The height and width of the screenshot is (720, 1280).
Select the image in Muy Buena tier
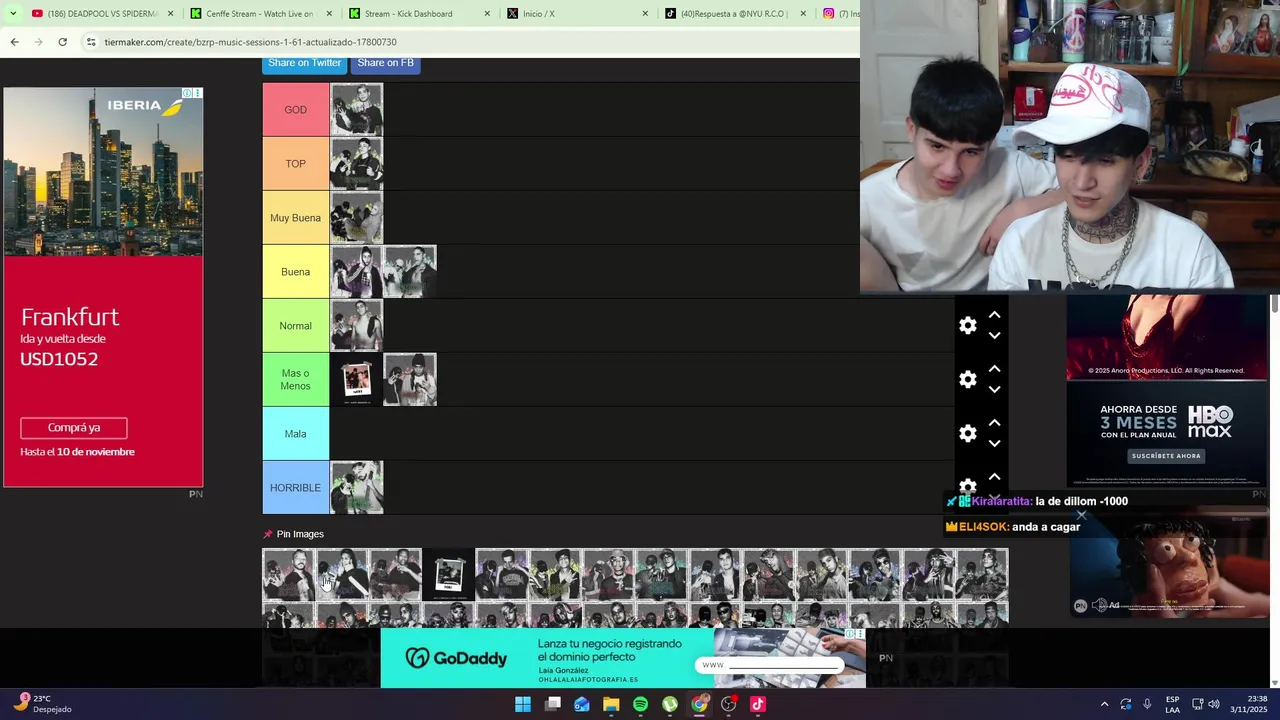click(356, 218)
